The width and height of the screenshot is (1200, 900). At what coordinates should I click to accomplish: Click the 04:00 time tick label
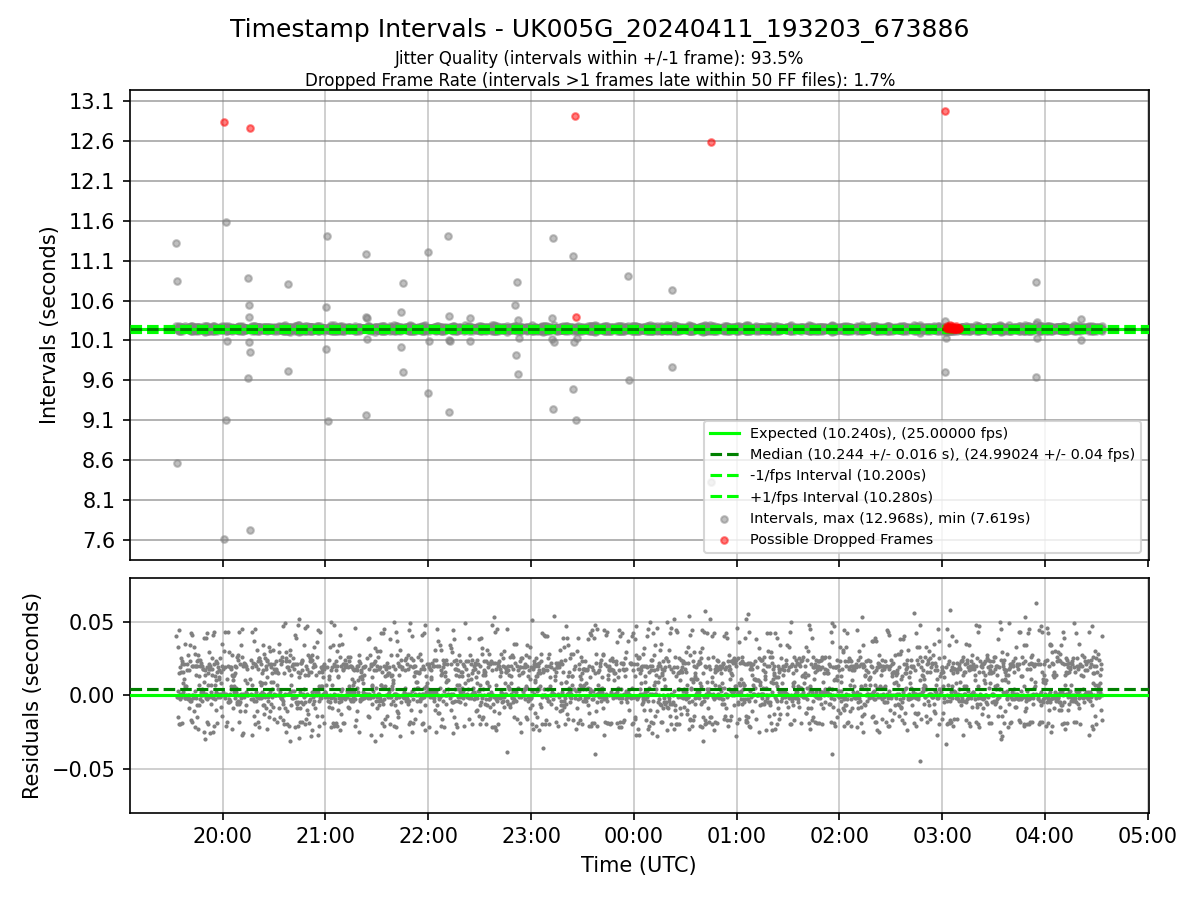[x=1045, y=835]
